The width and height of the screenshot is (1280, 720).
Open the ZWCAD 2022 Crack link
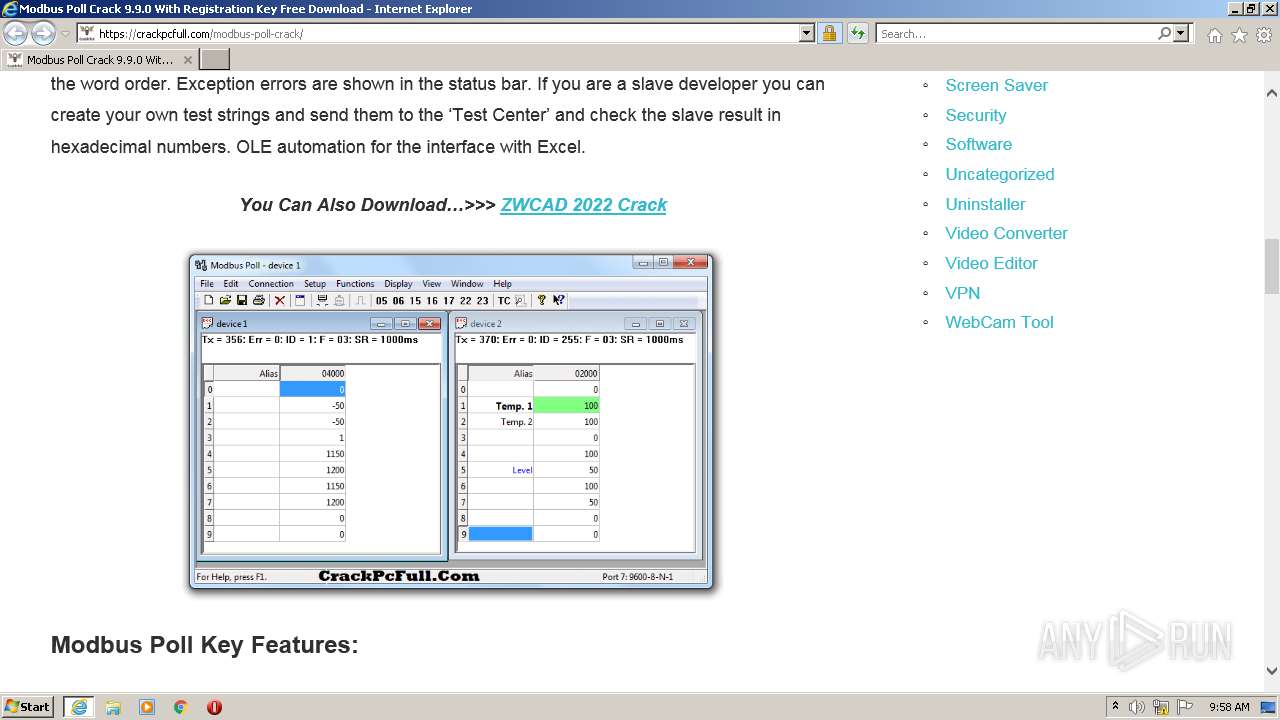tap(583, 205)
